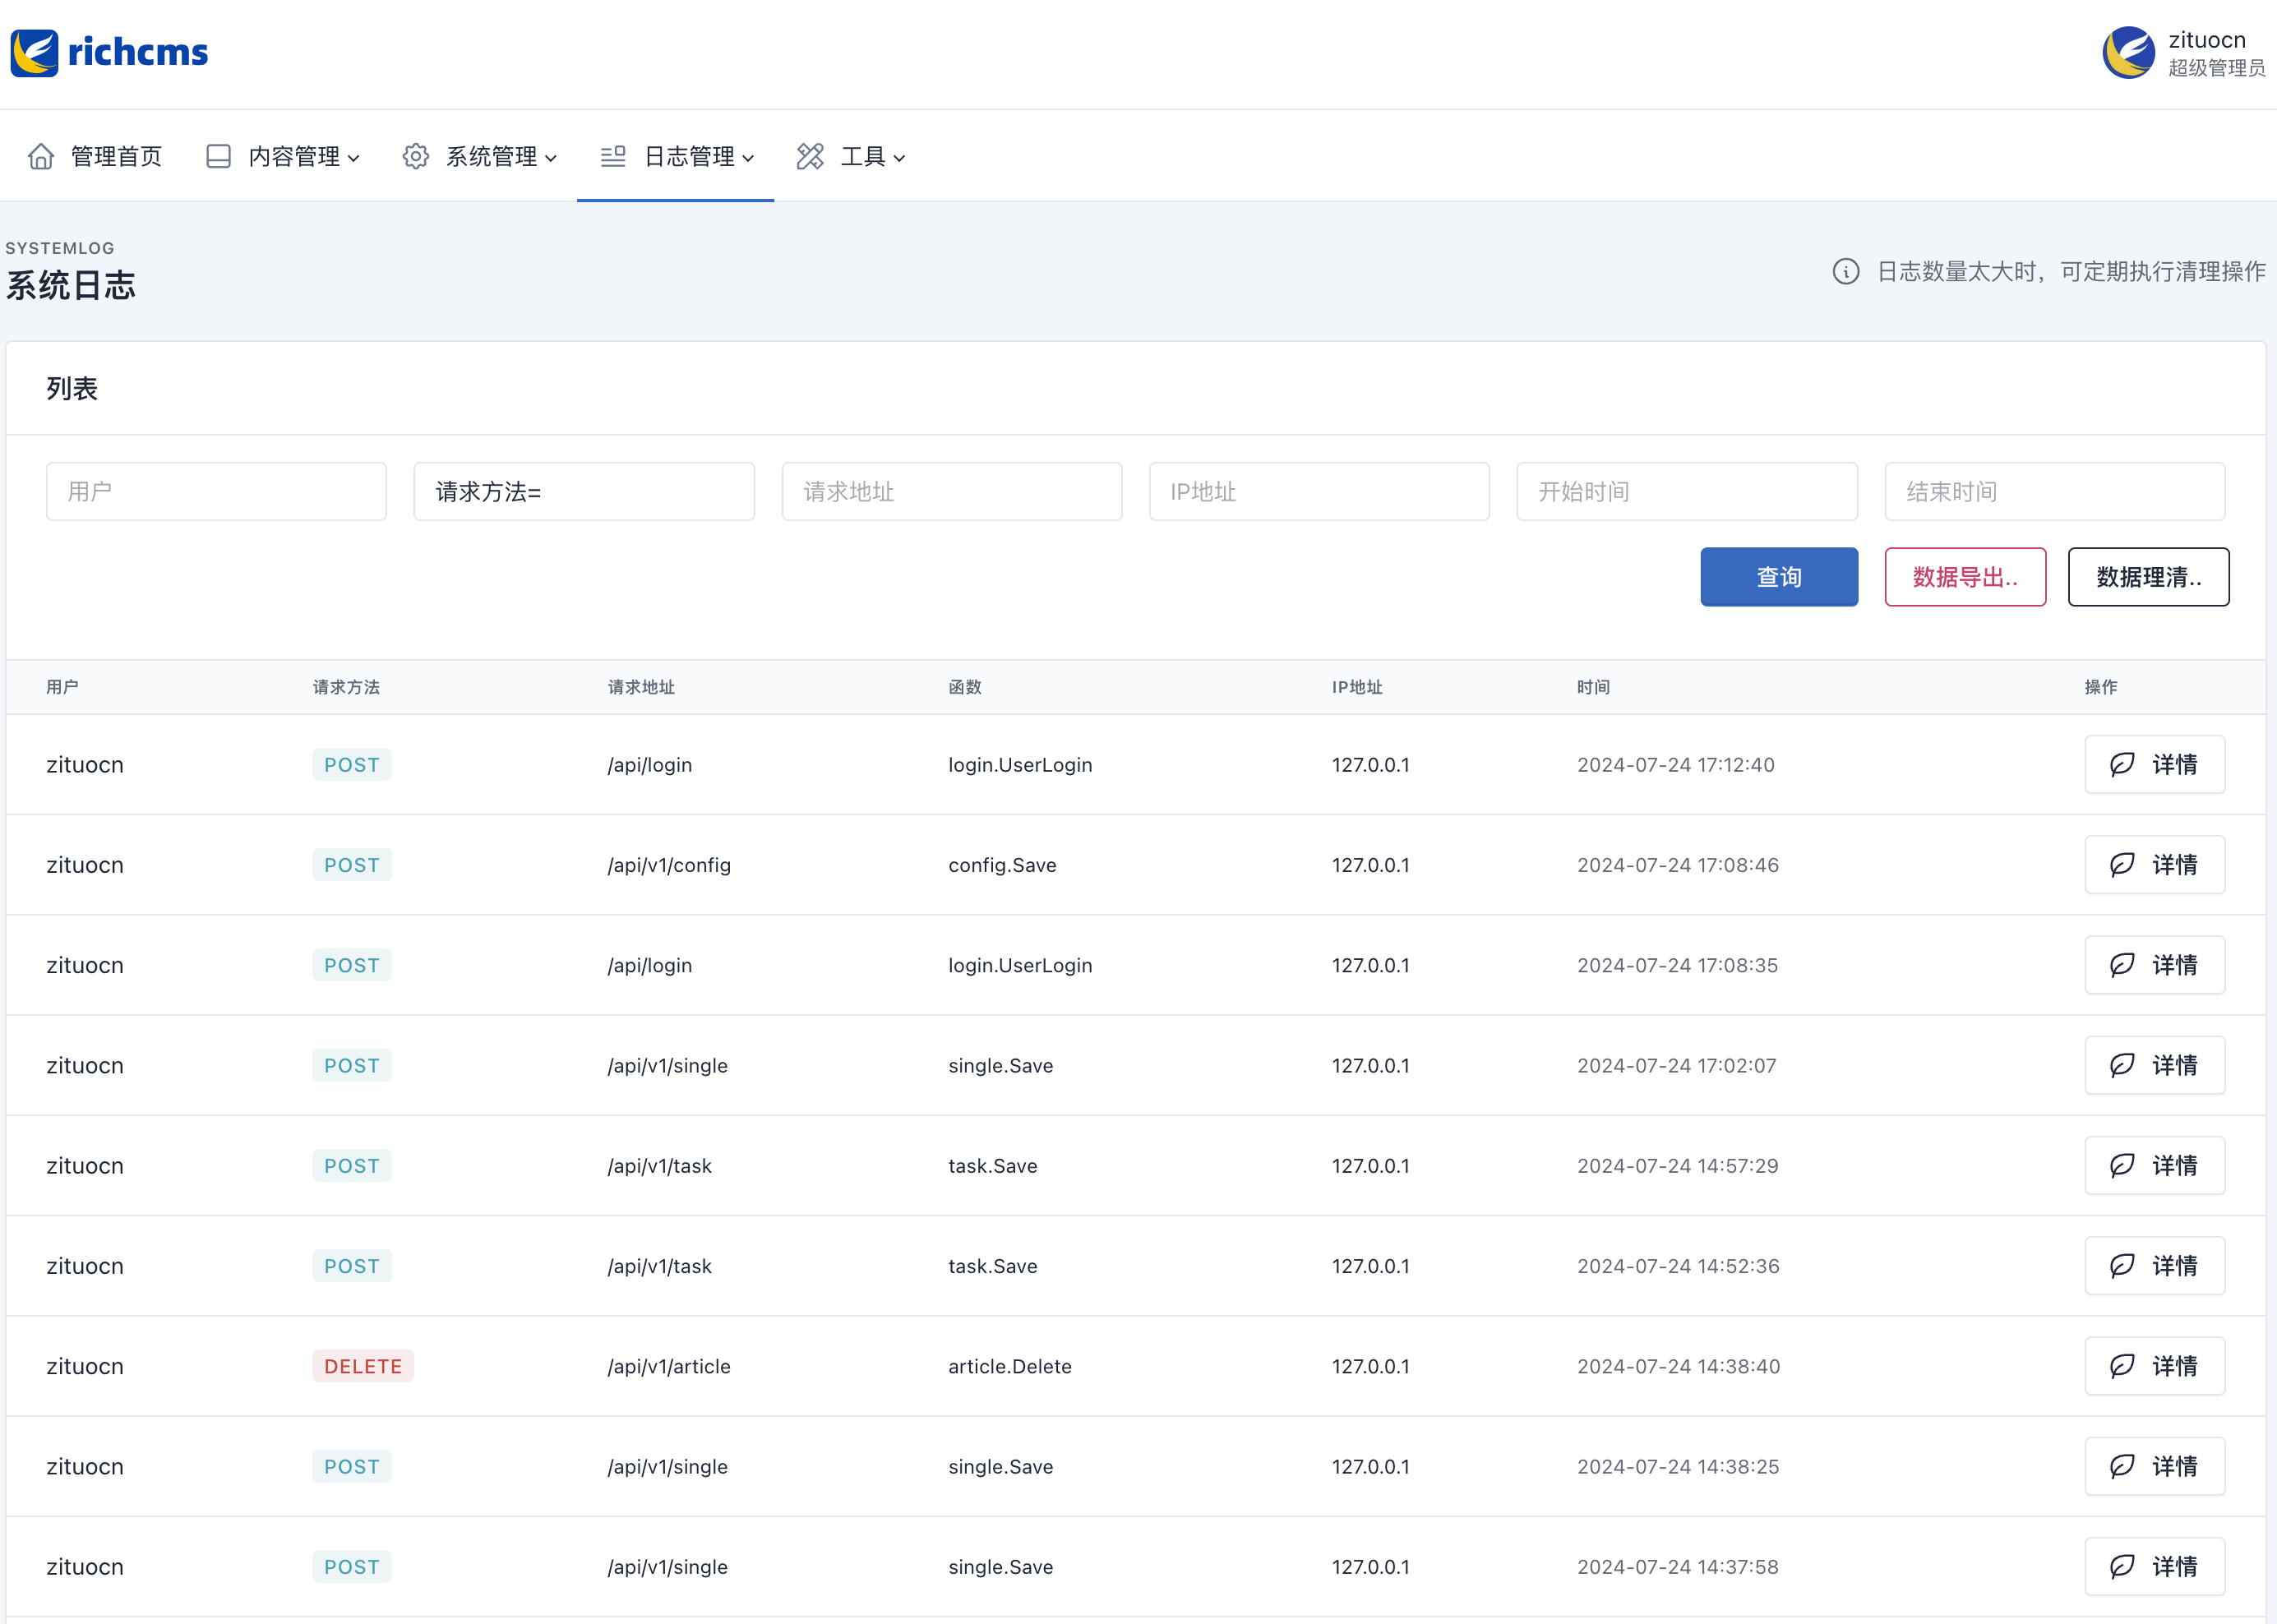Click the 列表 card heading
The image size is (2277, 1624).
[72, 388]
